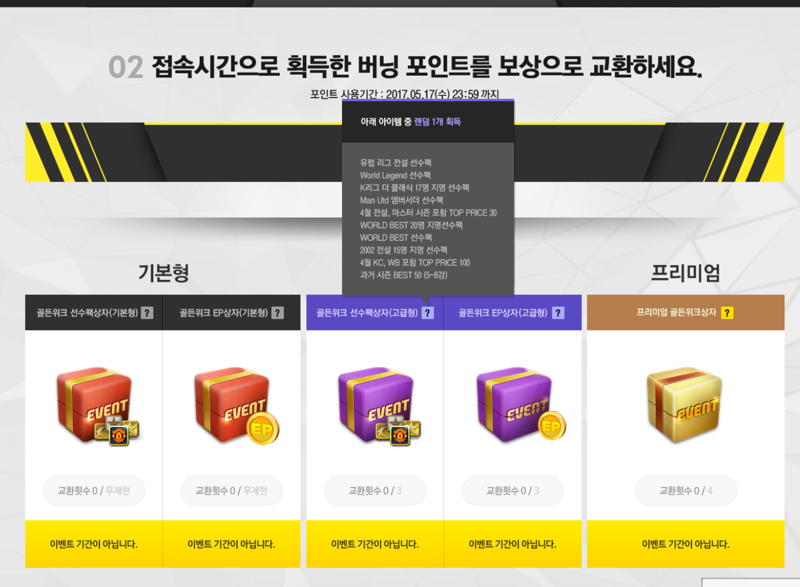Click the gold premium Golden Week box icon
The image size is (800, 587).
pyautogui.click(x=684, y=405)
